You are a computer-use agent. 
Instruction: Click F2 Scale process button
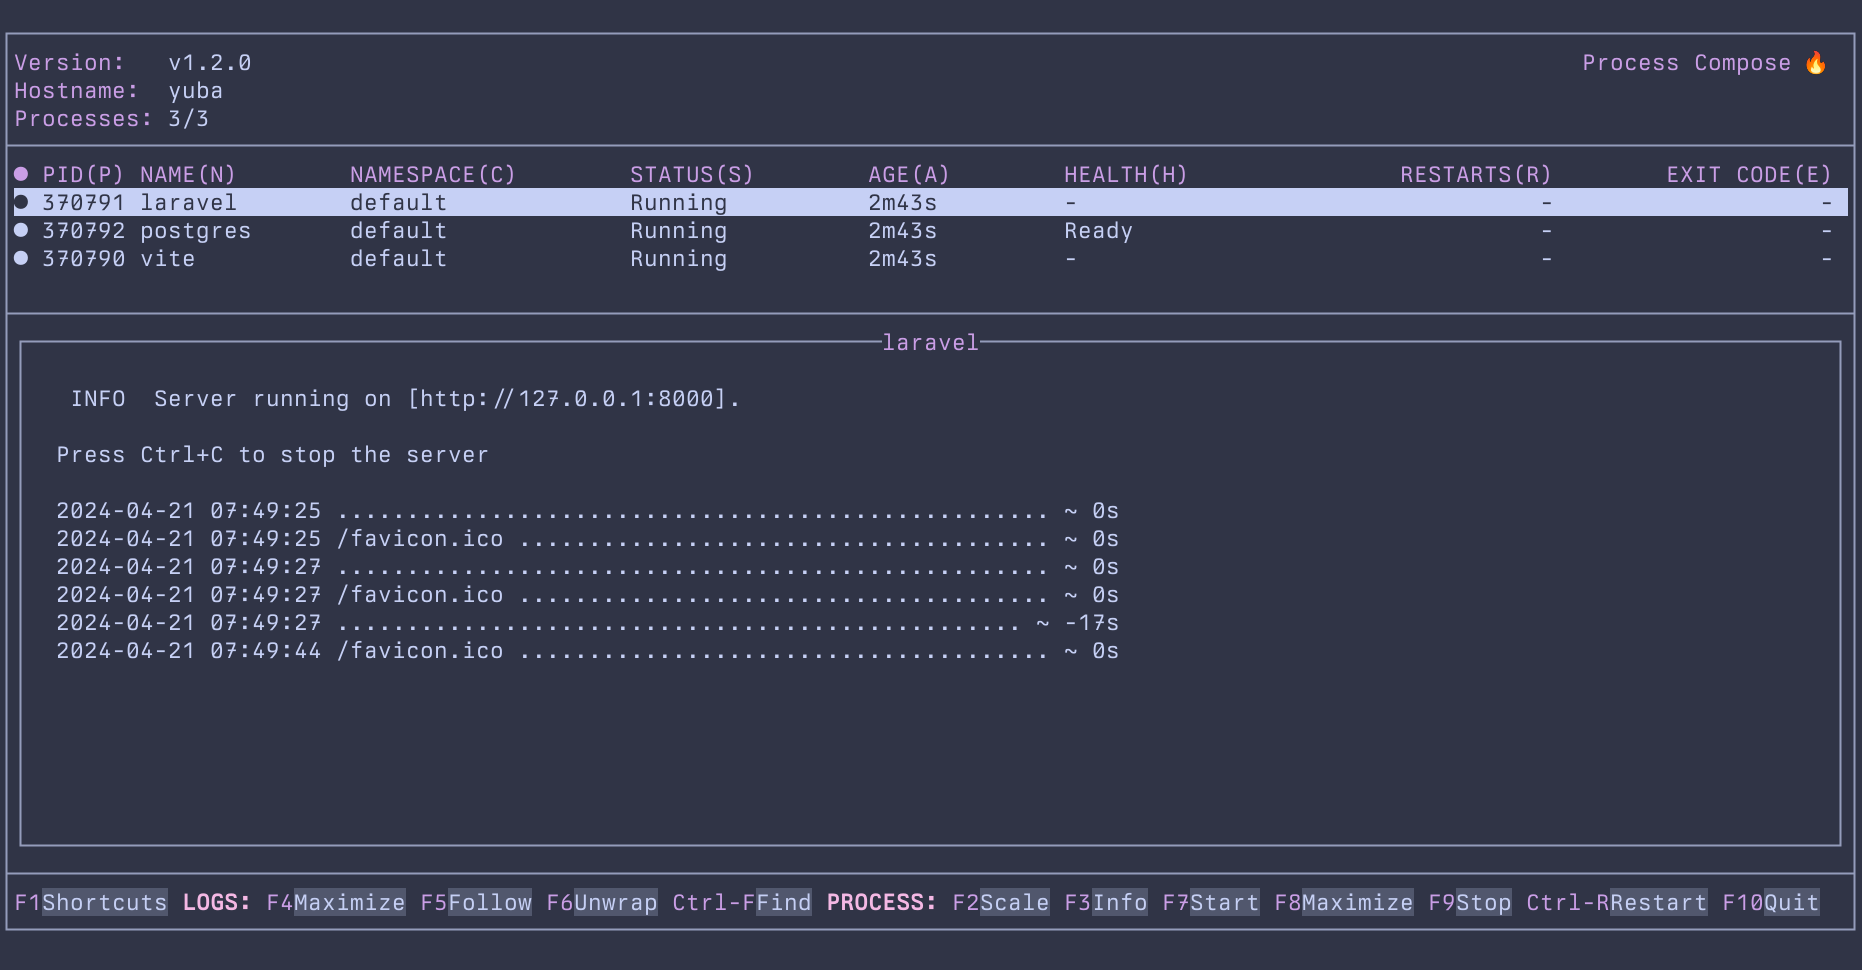(x=1001, y=903)
